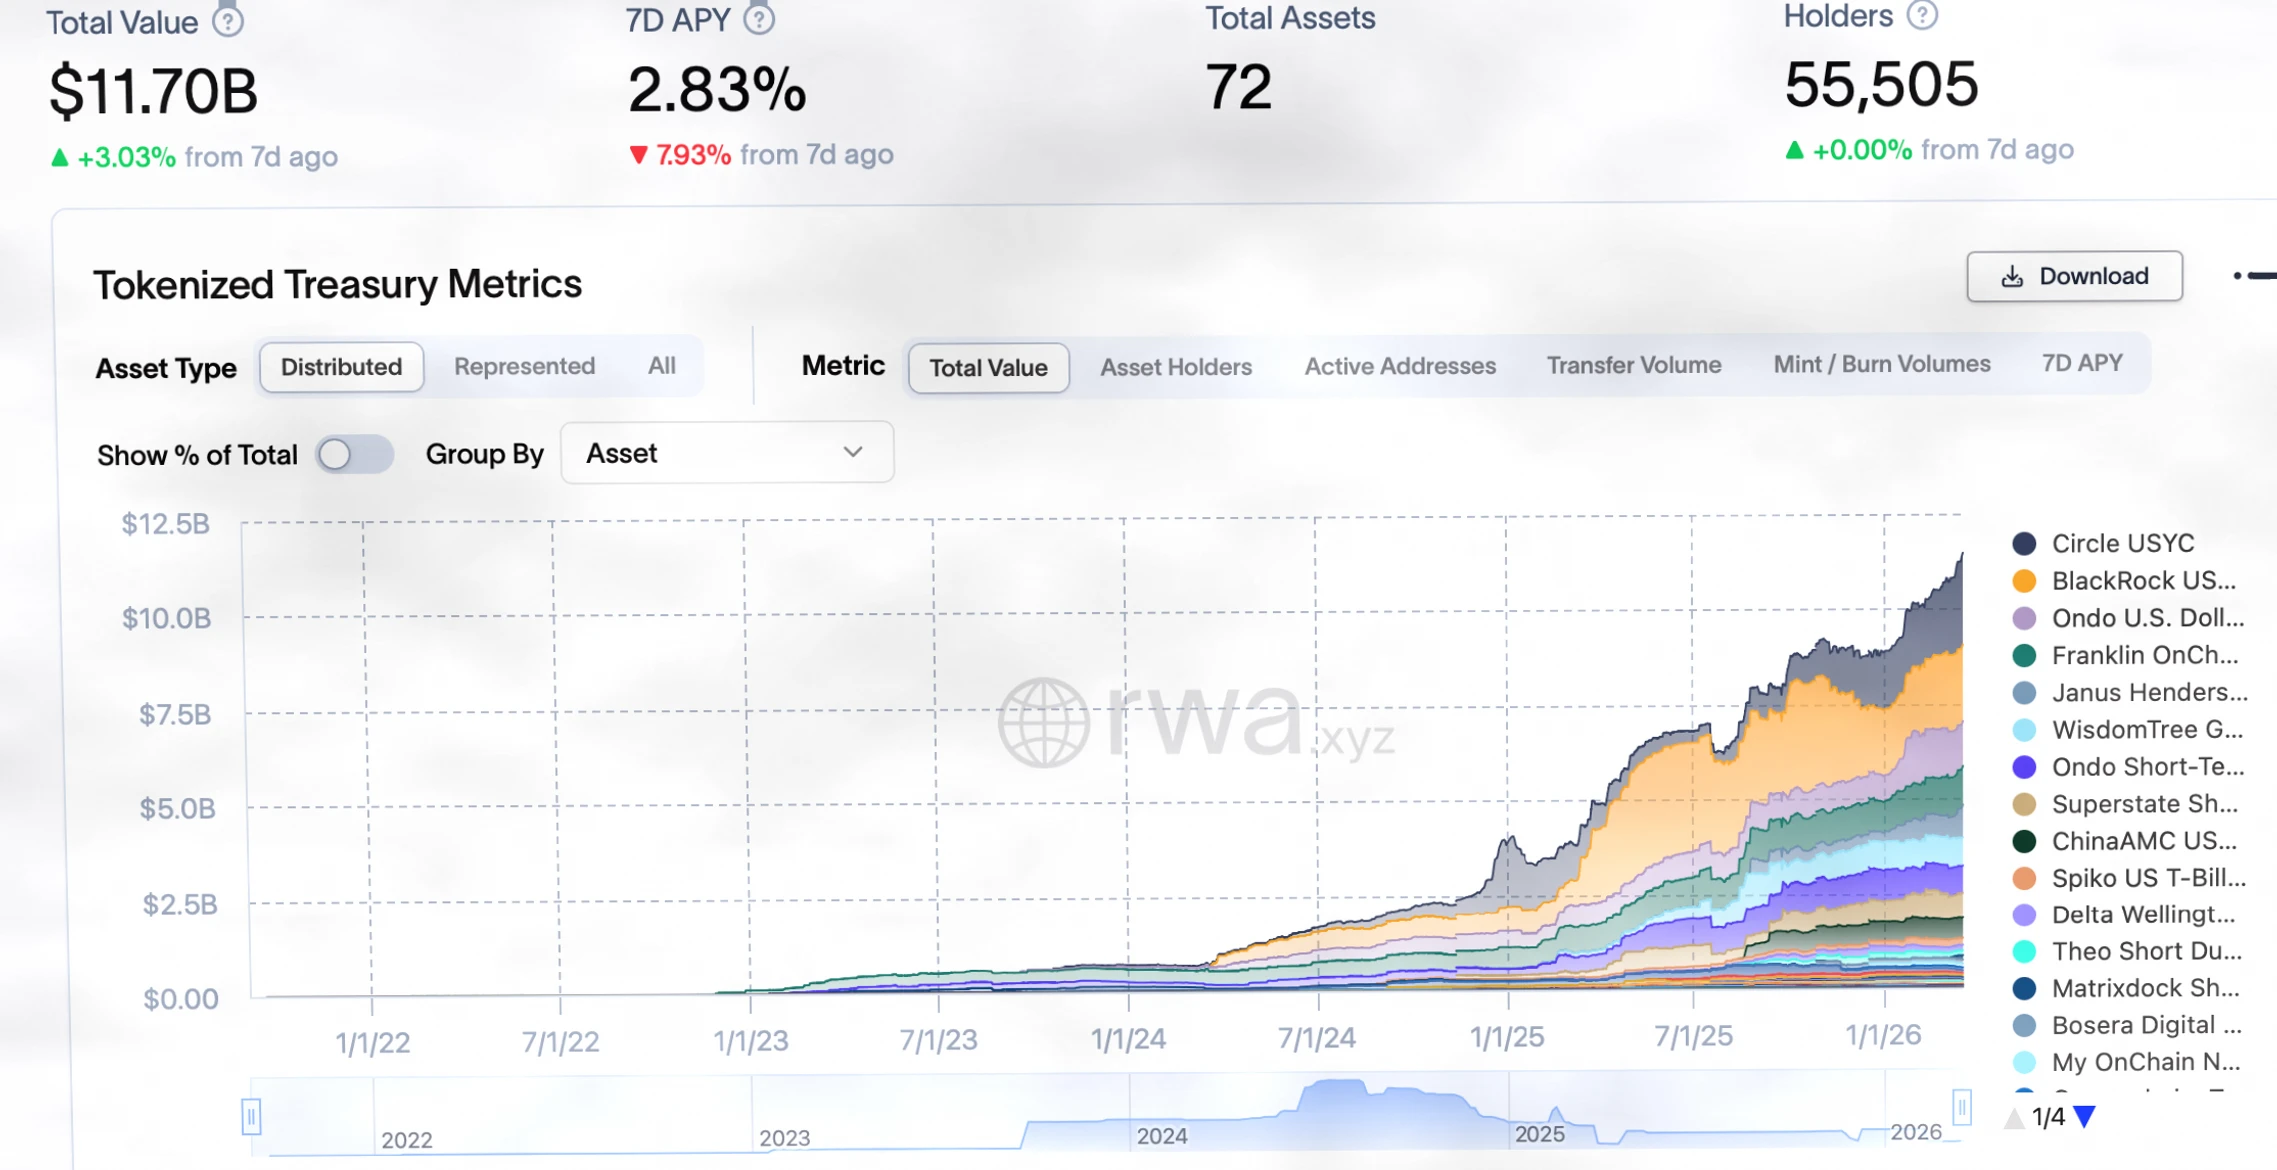Click the 7/1/24 x-axis label

tap(1316, 1038)
